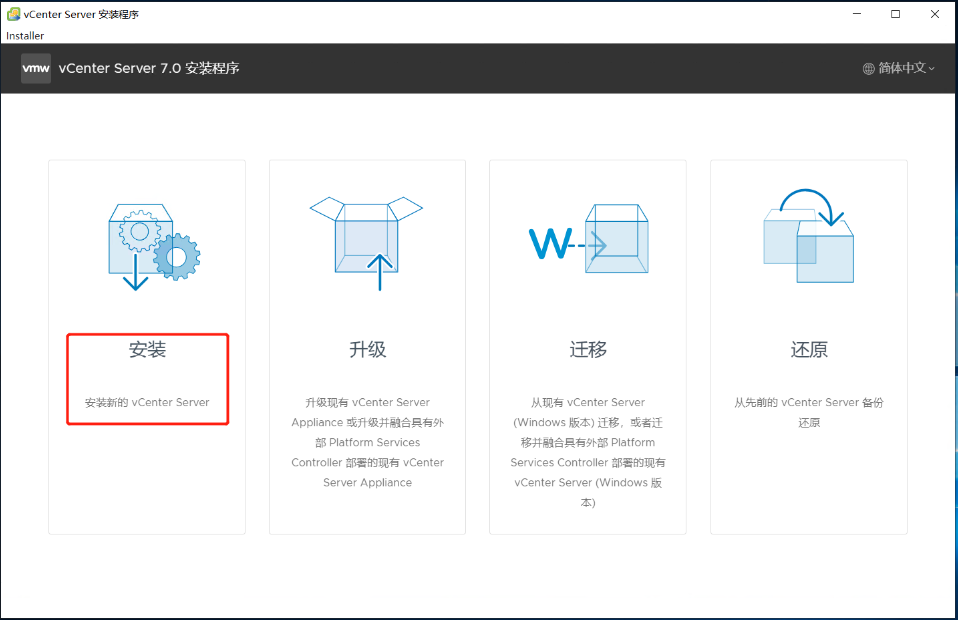Viewport: 958px width, 620px height.
Task: Click restore description 从先前的 vCenter Server 备份
Action: [809, 412]
